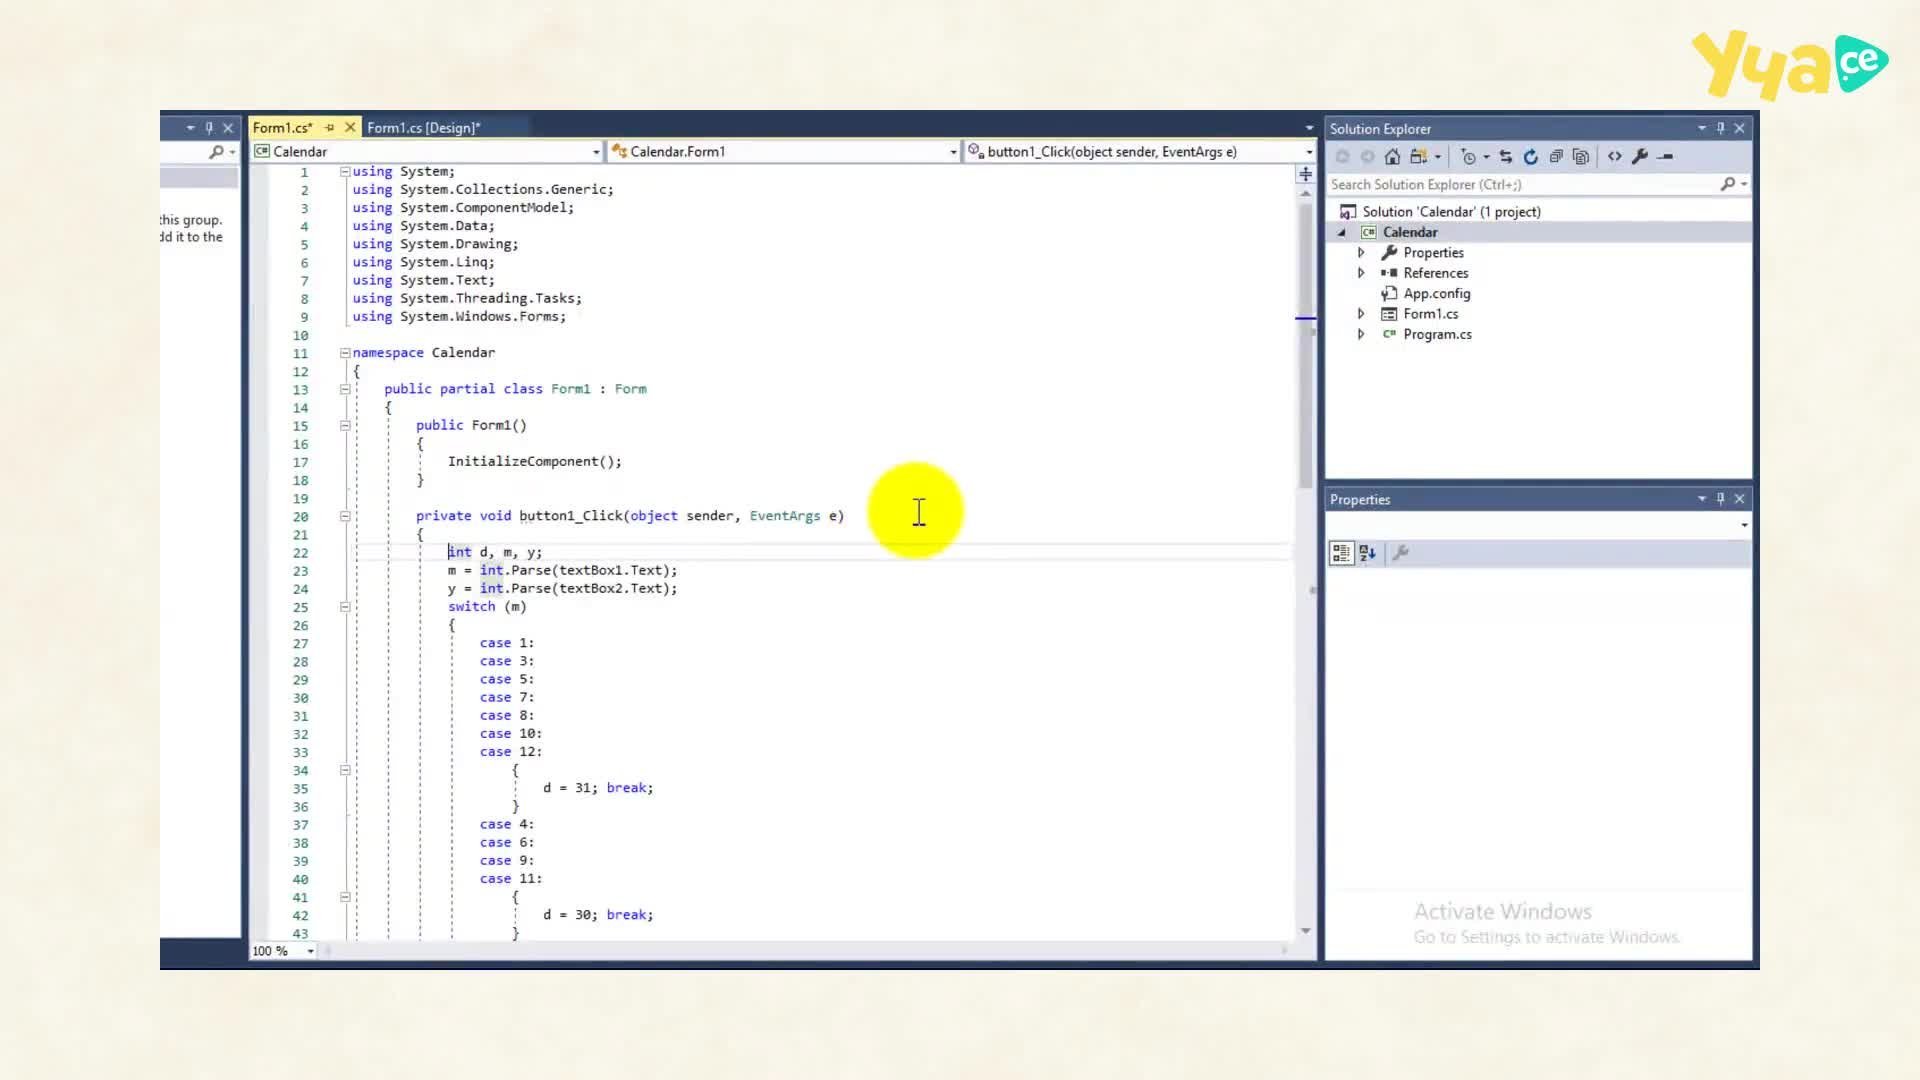This screenshot has width=1920, height=1080.
Task: Click the Sync with Active Document icon
Action: (x=1505, y=156)
